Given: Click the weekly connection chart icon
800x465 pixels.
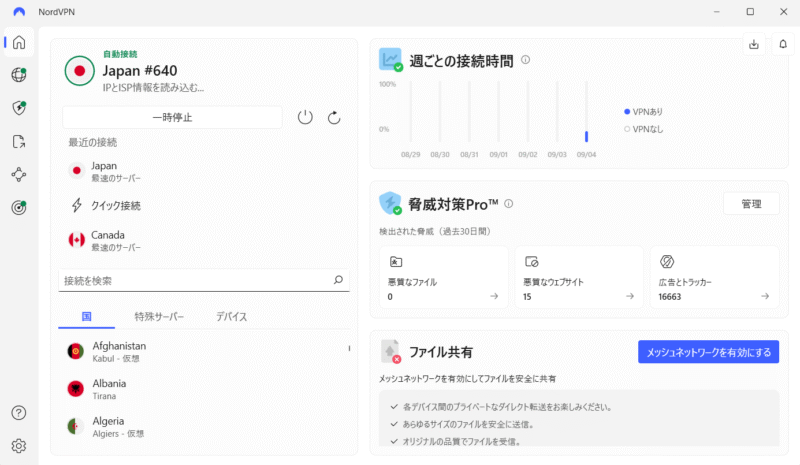Looking at the screenshot, I should 391,60.
